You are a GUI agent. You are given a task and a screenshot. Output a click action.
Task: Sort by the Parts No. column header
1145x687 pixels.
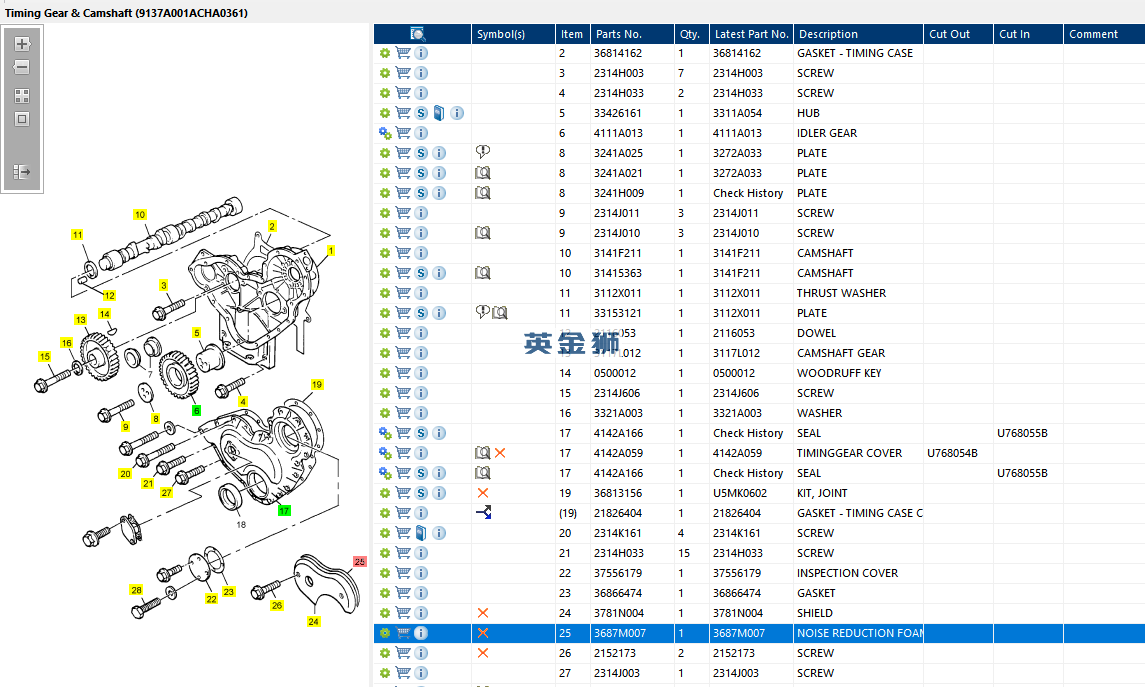[632, 34]
